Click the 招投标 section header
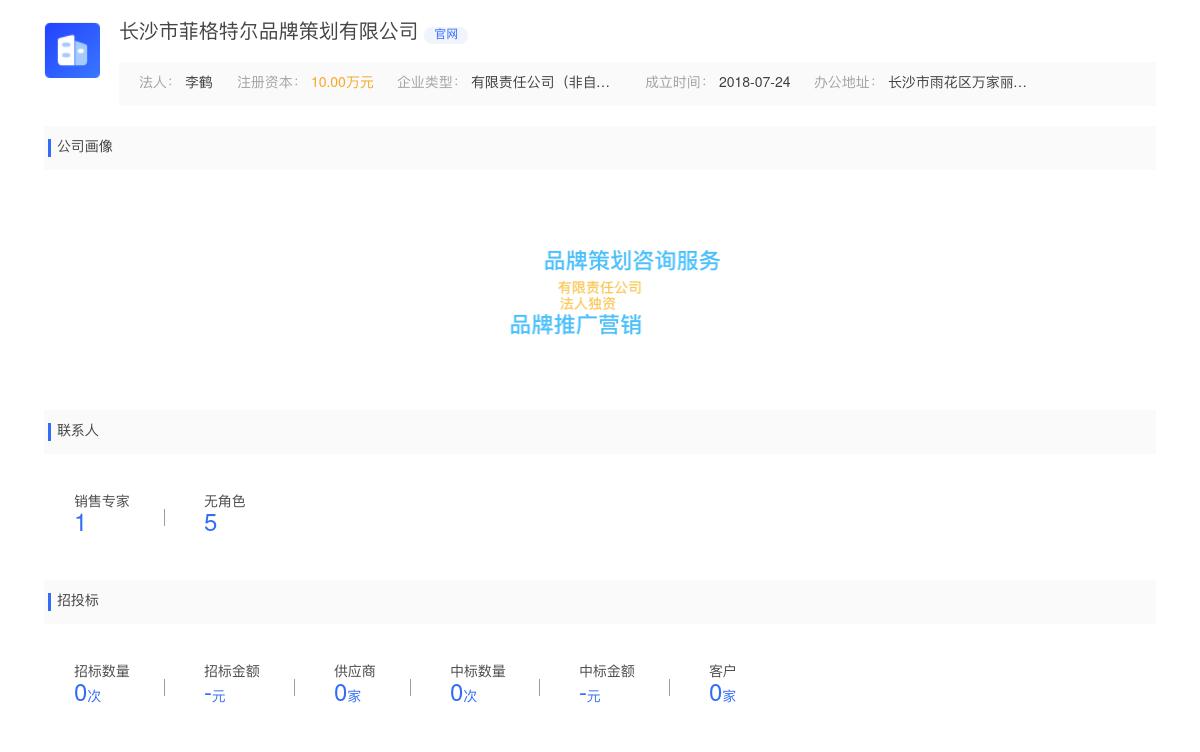 tap(77, 601)
